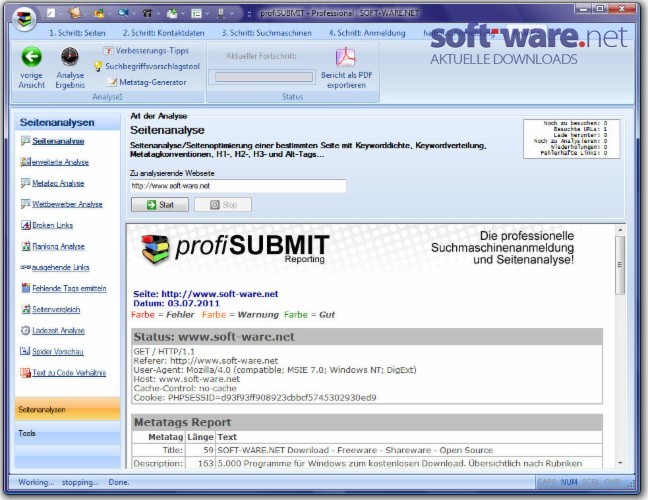The image size is (648, 500).
Task: Open the Ranking Analyse sidebar link
Action: pos(58,246)
